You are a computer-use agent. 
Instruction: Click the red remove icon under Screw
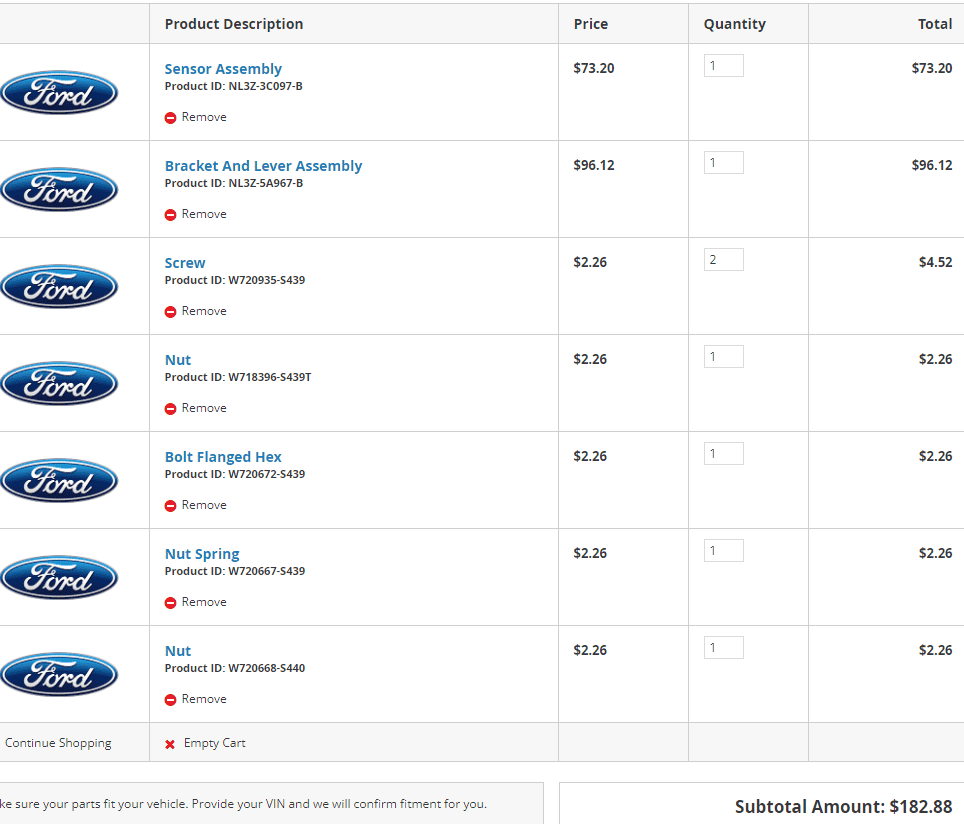(170, 312)
